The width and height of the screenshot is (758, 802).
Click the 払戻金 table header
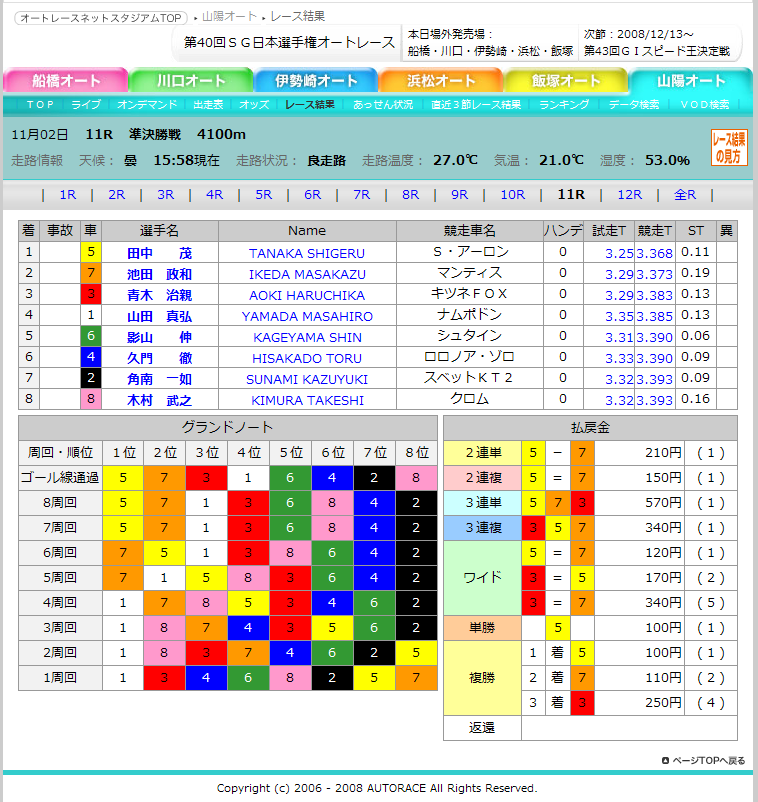[x=590, y=428]
